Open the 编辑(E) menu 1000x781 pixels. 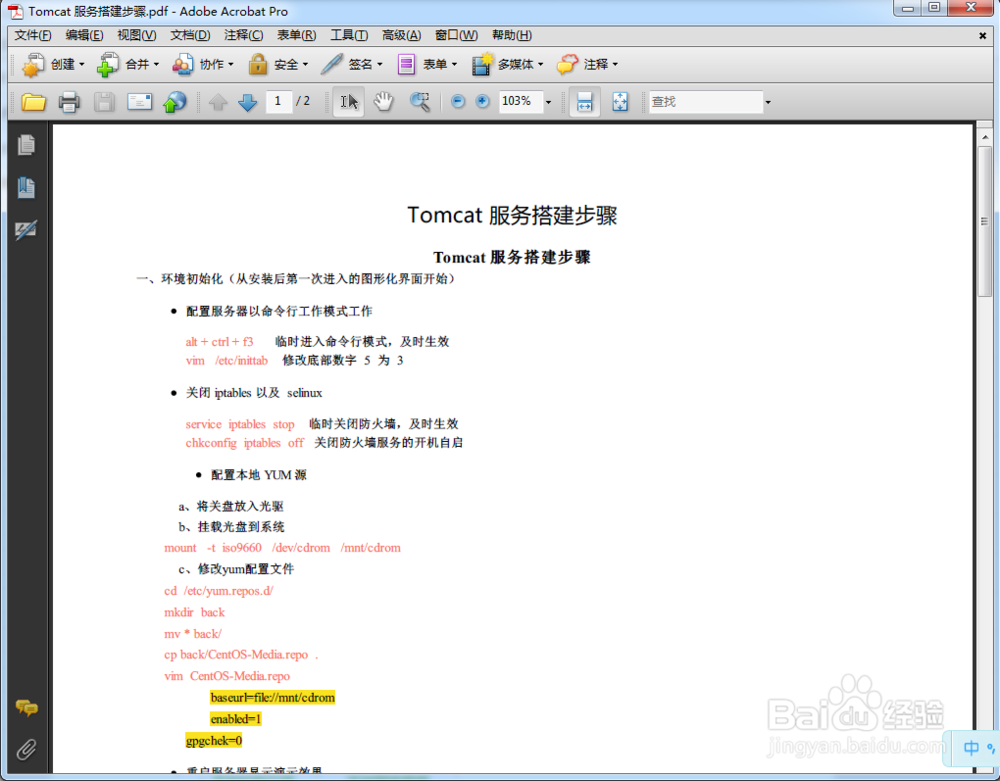(84, 35)
